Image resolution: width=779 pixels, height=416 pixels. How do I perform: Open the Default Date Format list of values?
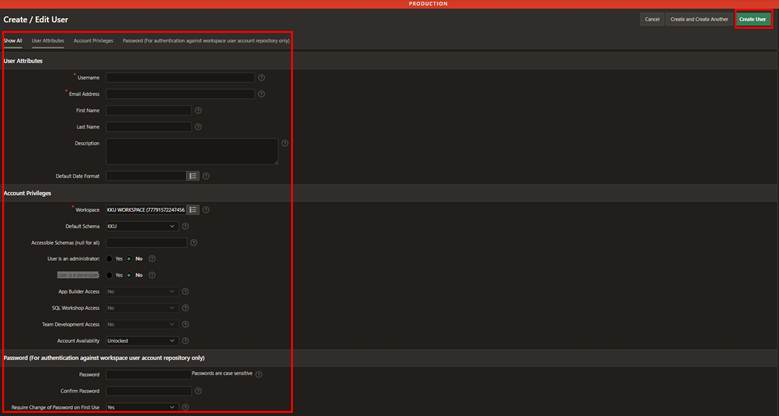pos(193,176)
